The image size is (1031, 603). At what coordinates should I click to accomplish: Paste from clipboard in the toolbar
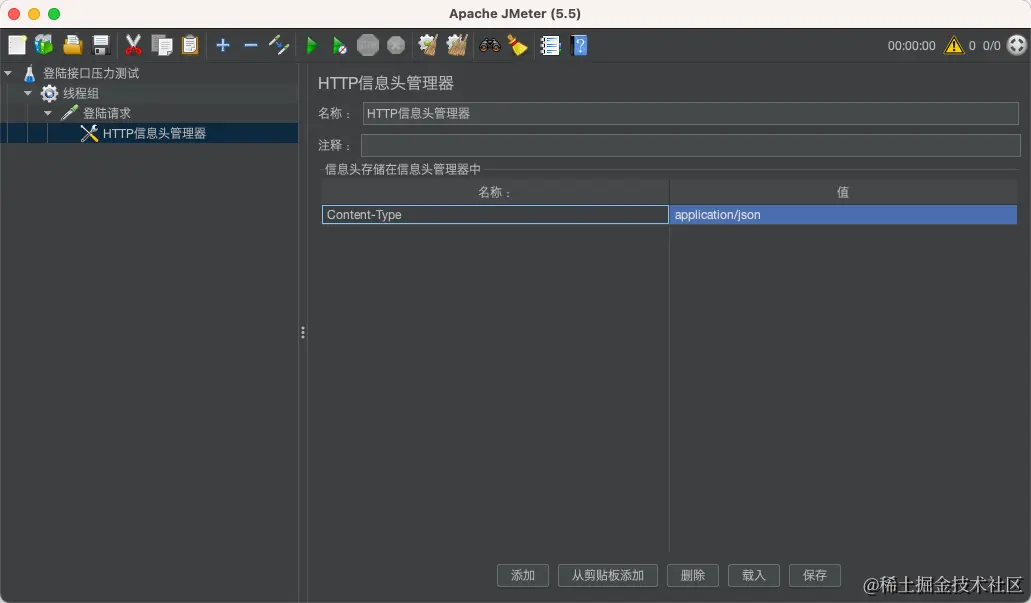coord(190,45)
